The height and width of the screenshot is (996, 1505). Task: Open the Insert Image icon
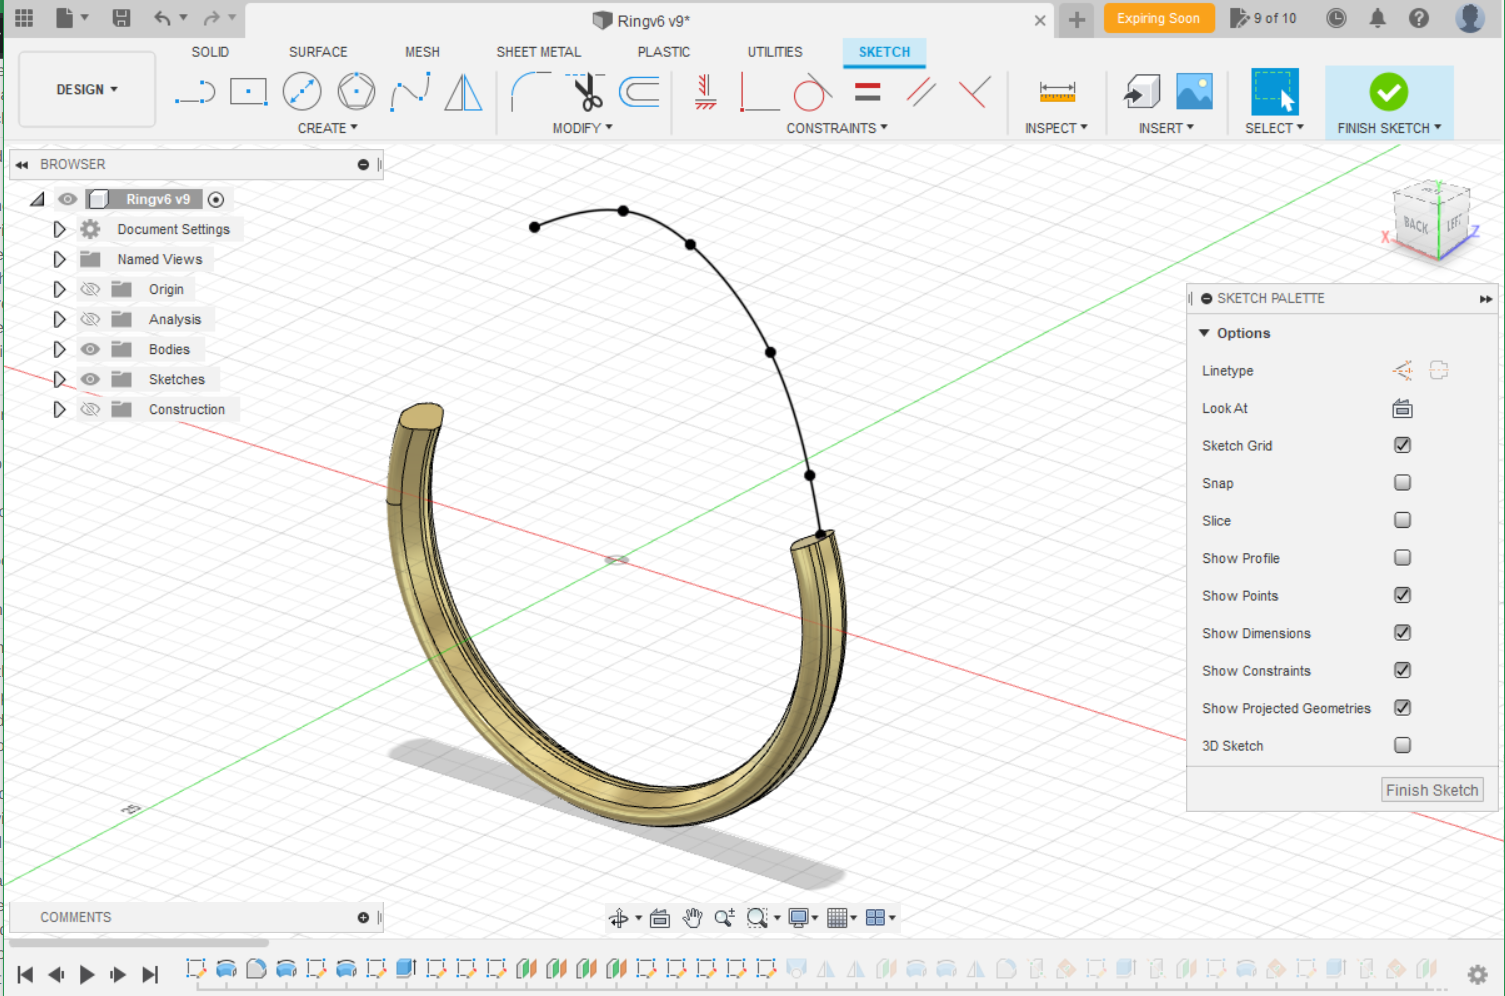[1194, 92]
